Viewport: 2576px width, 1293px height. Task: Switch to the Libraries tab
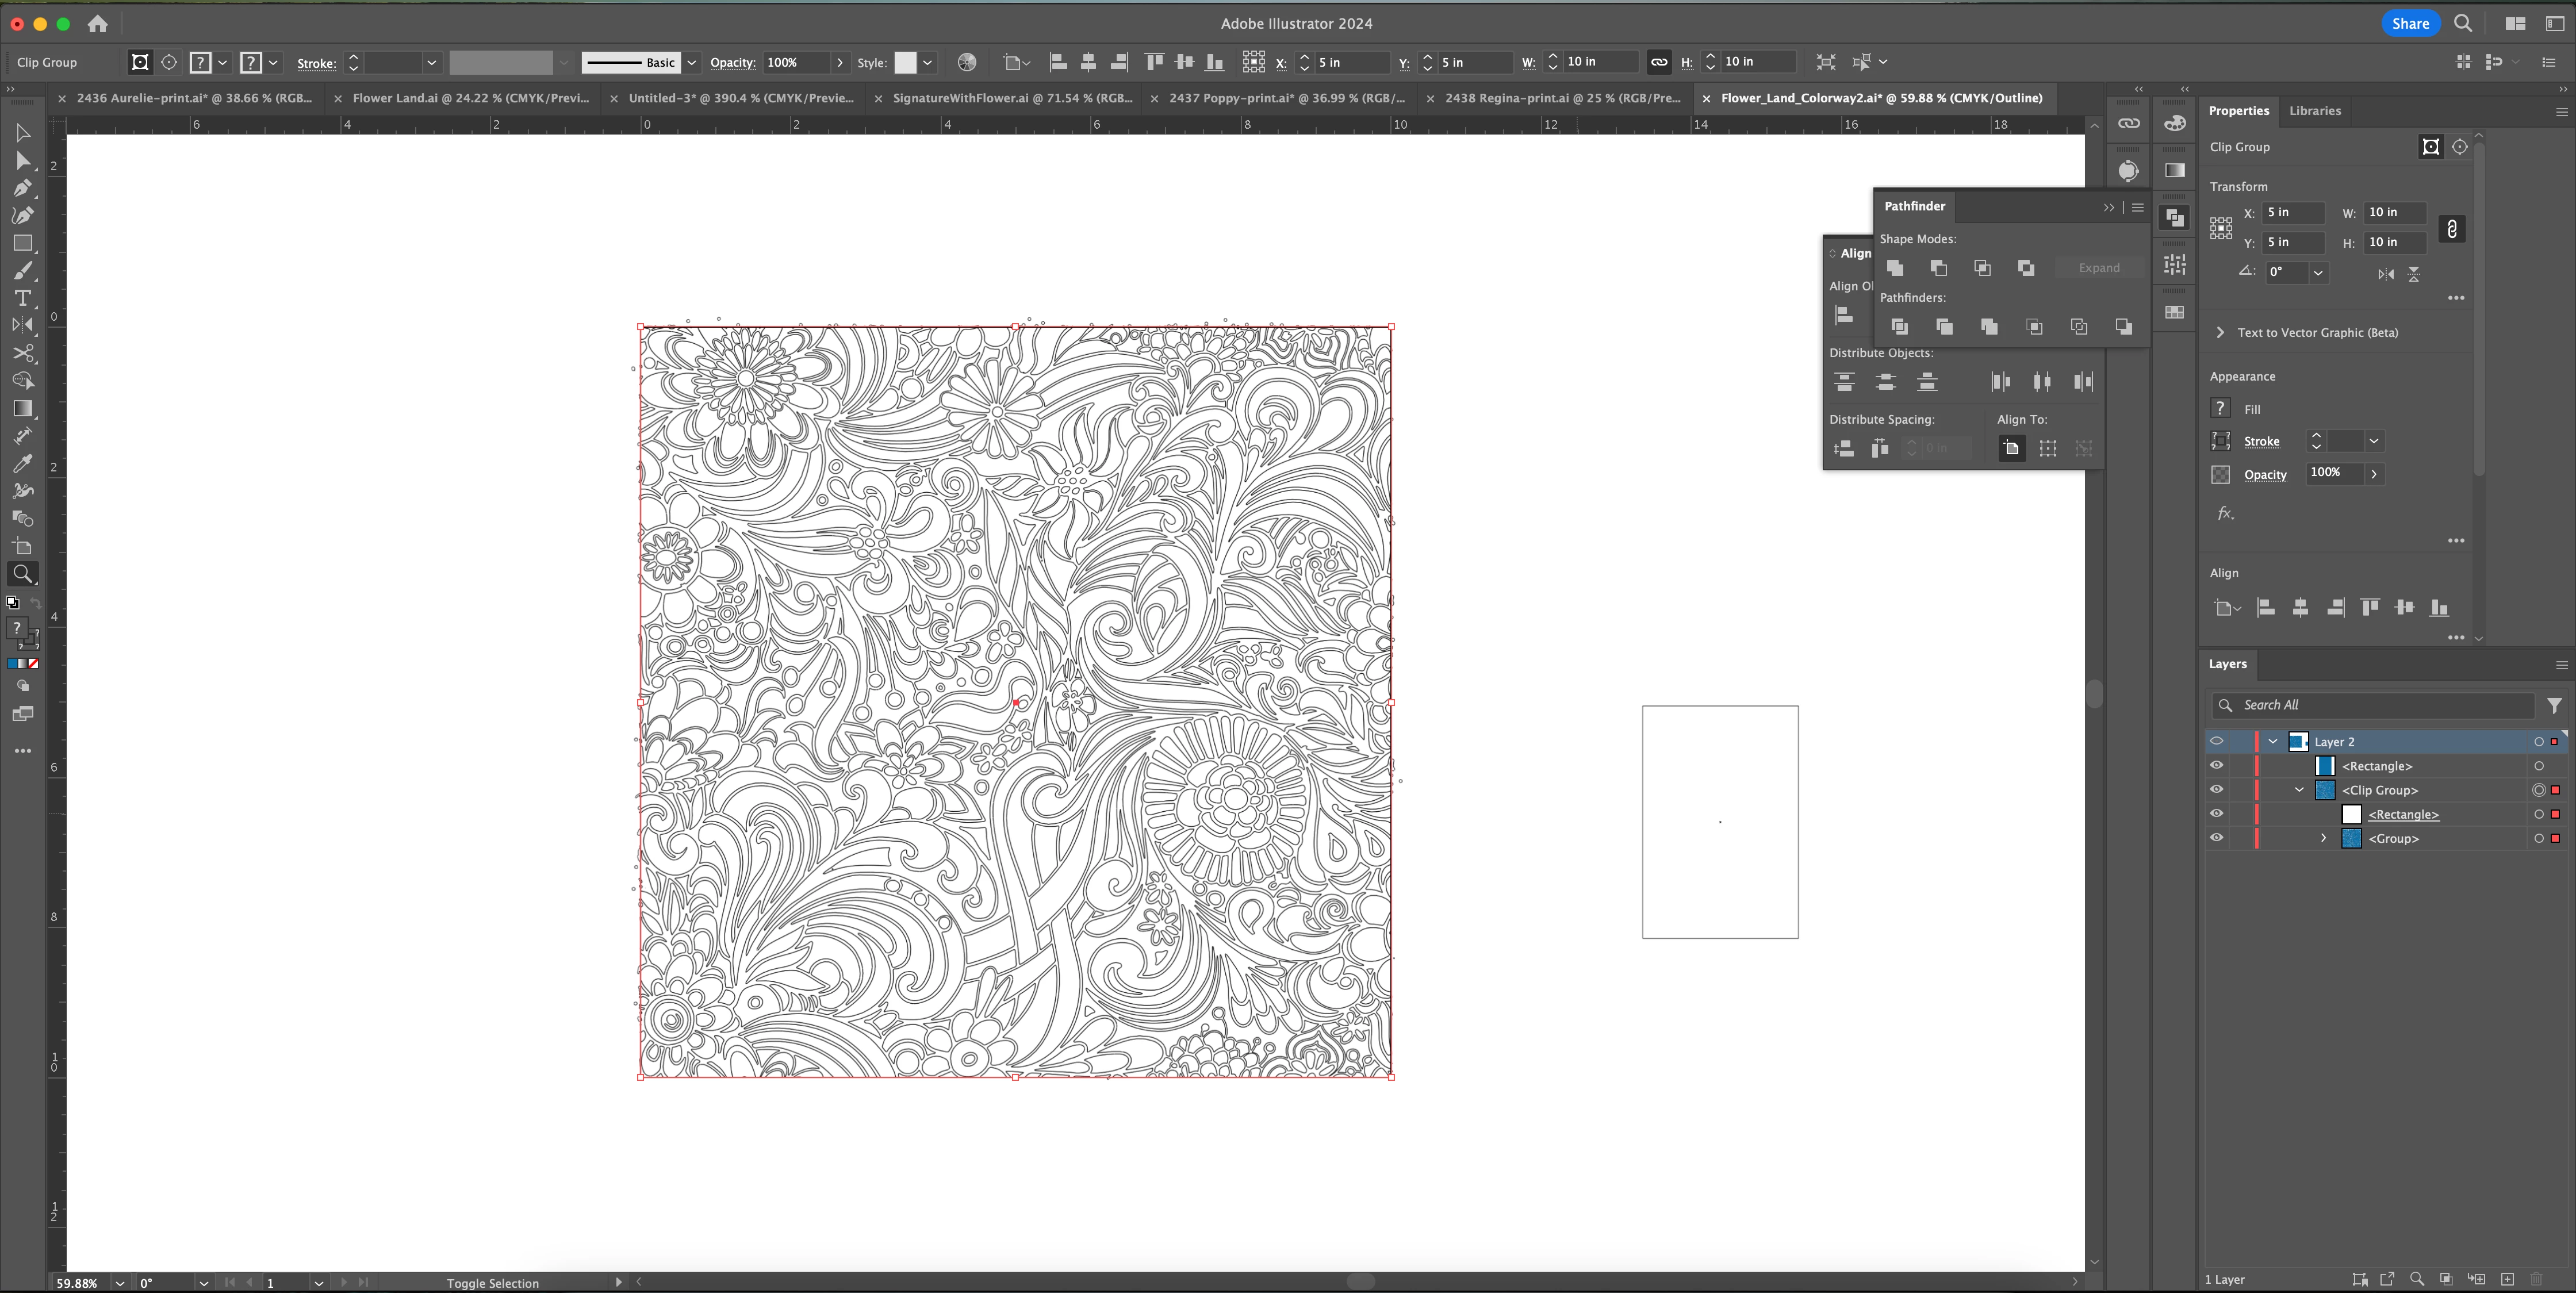2314,111
